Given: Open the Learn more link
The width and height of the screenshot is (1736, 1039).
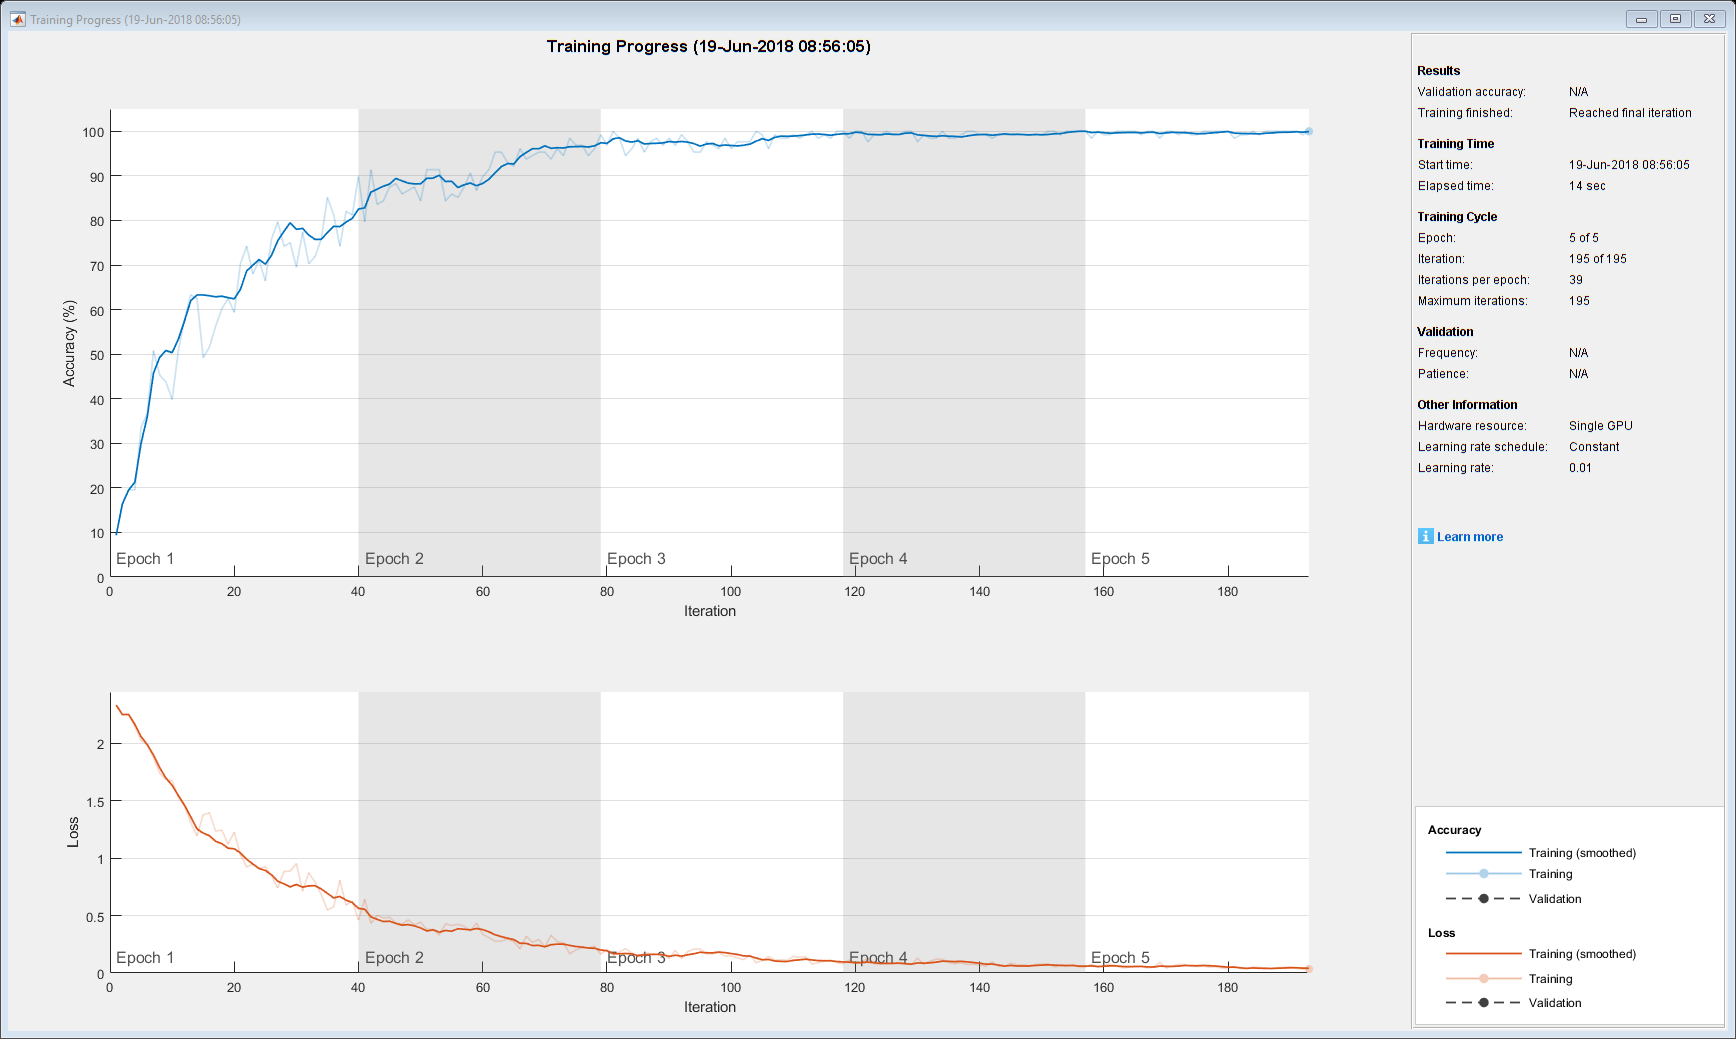Looking at the screenshot, I should click(x=1470, y=537).
